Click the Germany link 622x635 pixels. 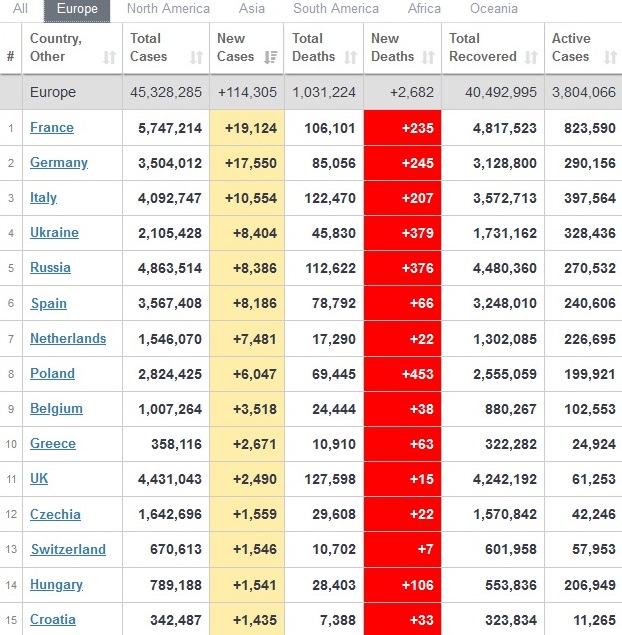point(59,163)
